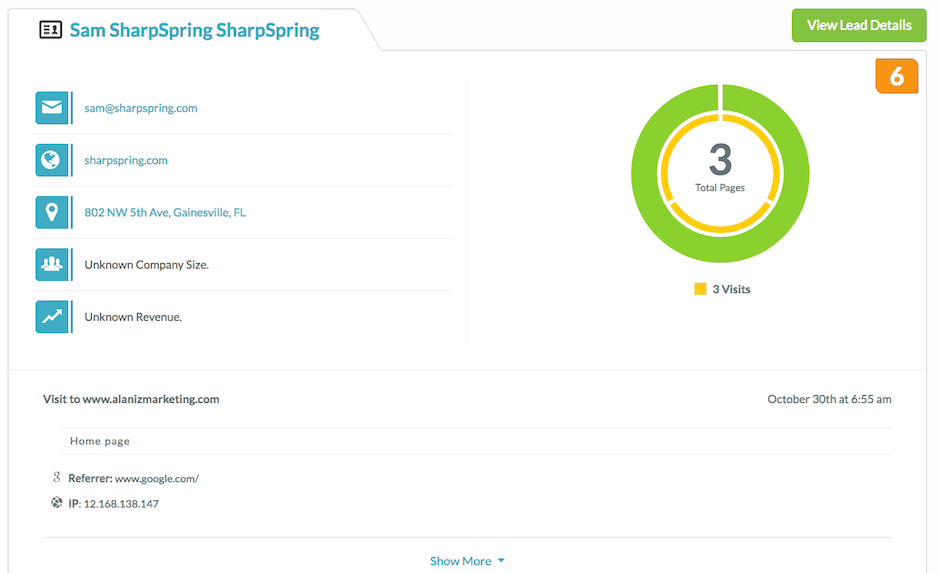The width and height of the screenshot is (940, 573).
Task: Expand the Show More section
Action: tap(460, 561)
